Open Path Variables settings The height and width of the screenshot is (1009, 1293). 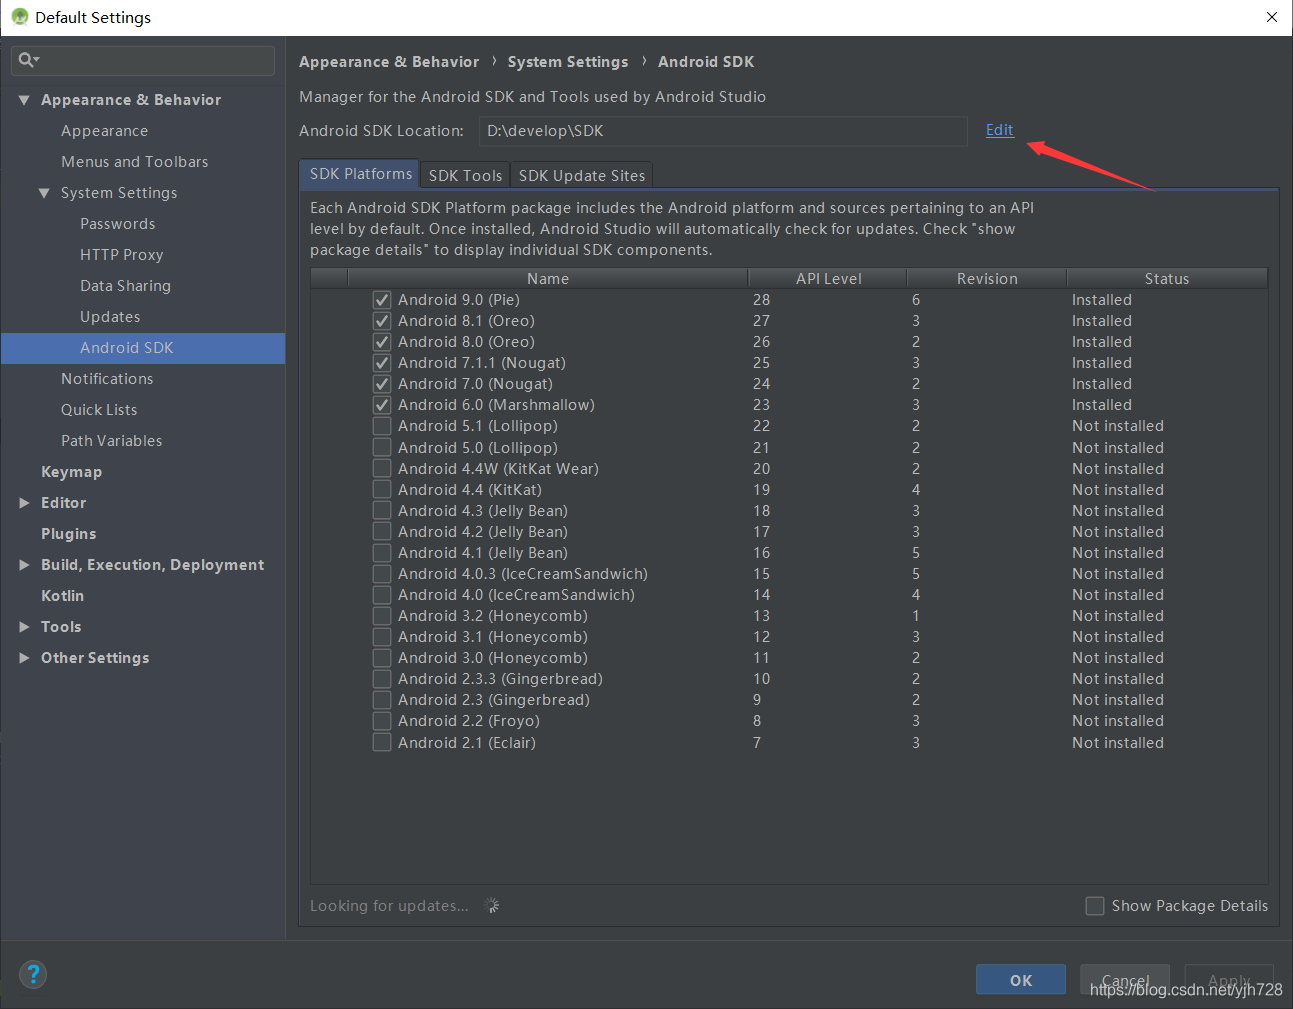[x=111, y=441]
